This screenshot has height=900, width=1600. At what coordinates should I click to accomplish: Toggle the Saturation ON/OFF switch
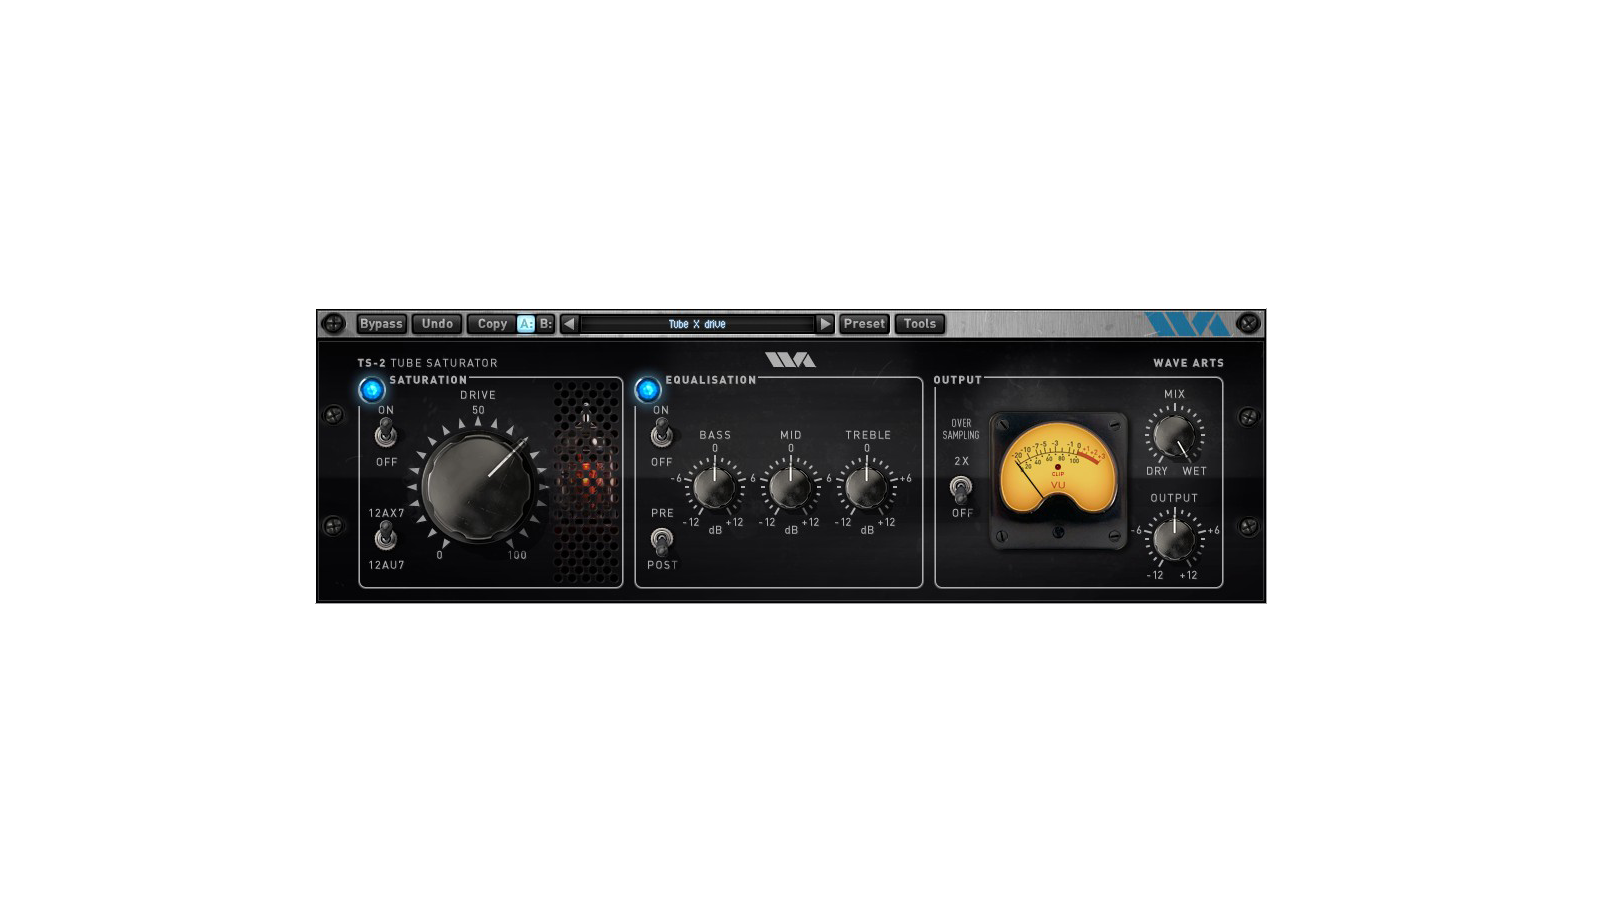click(x=386, y=434)
